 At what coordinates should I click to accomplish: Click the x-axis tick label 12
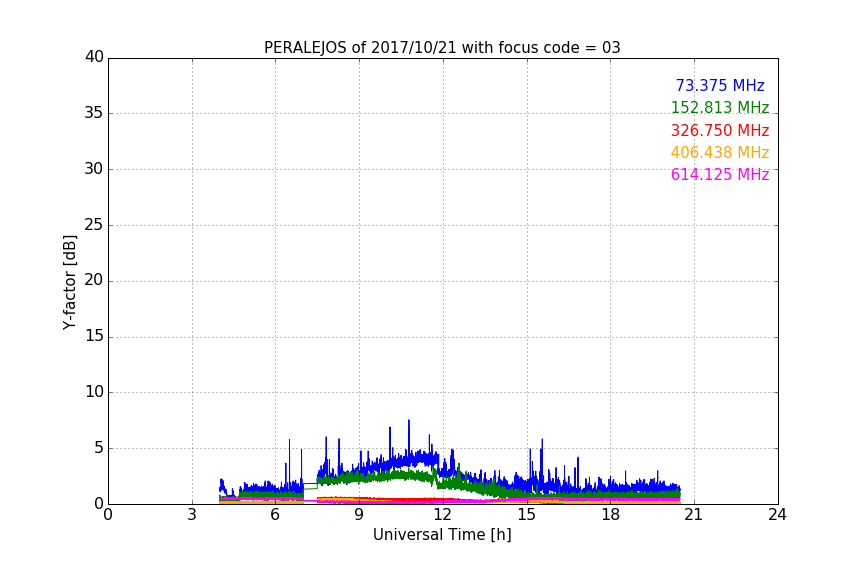pos(442,515)
